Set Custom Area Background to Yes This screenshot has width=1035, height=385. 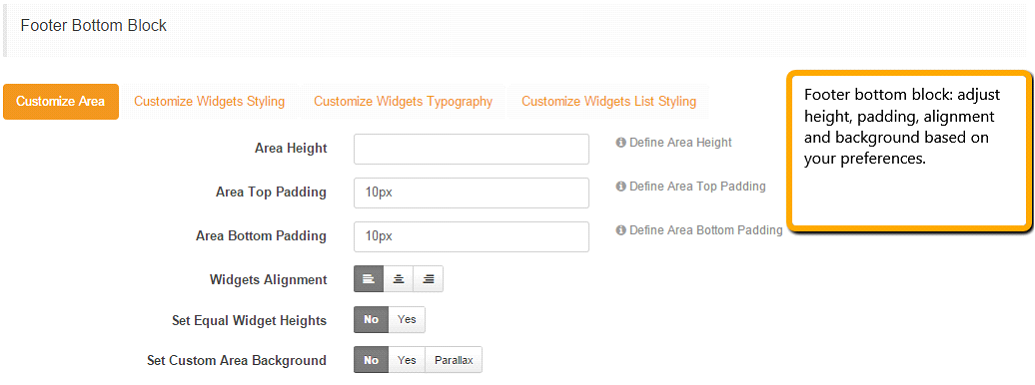[407, 361]
